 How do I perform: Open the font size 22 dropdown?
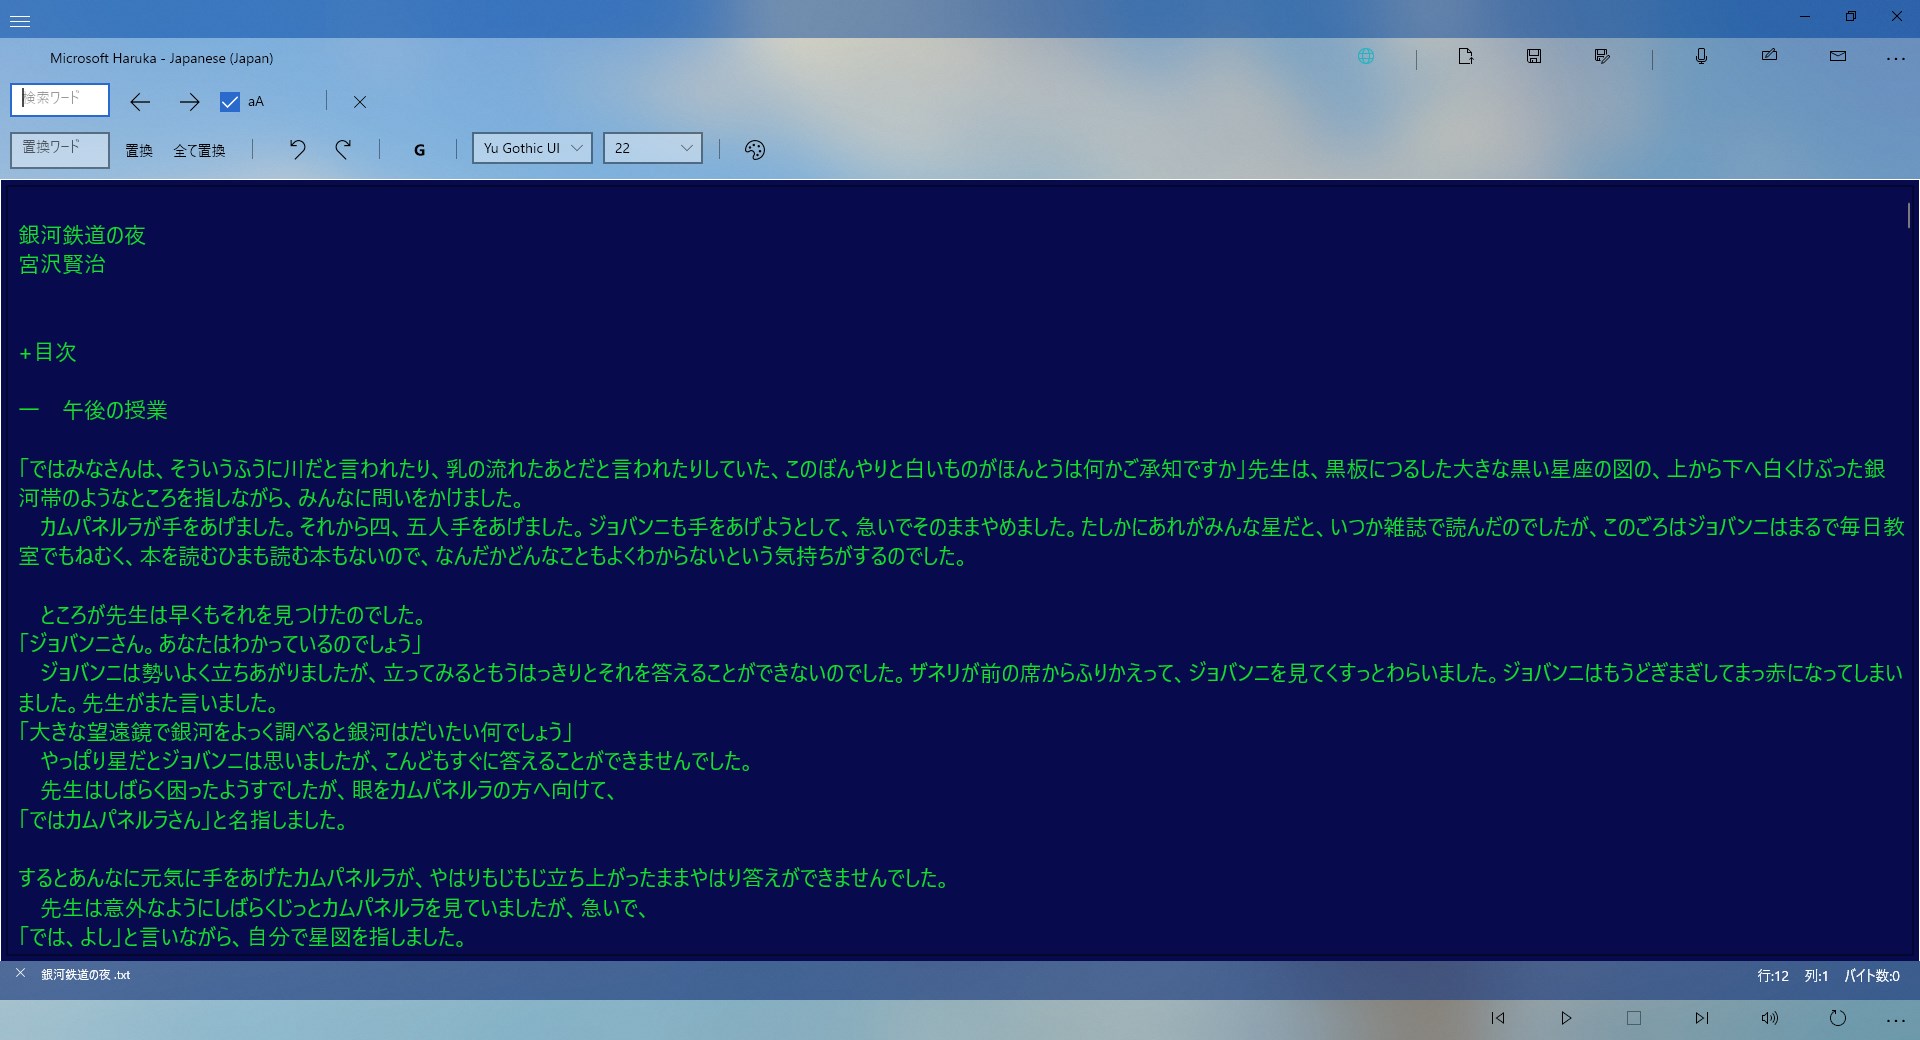(x=652, y=148)
